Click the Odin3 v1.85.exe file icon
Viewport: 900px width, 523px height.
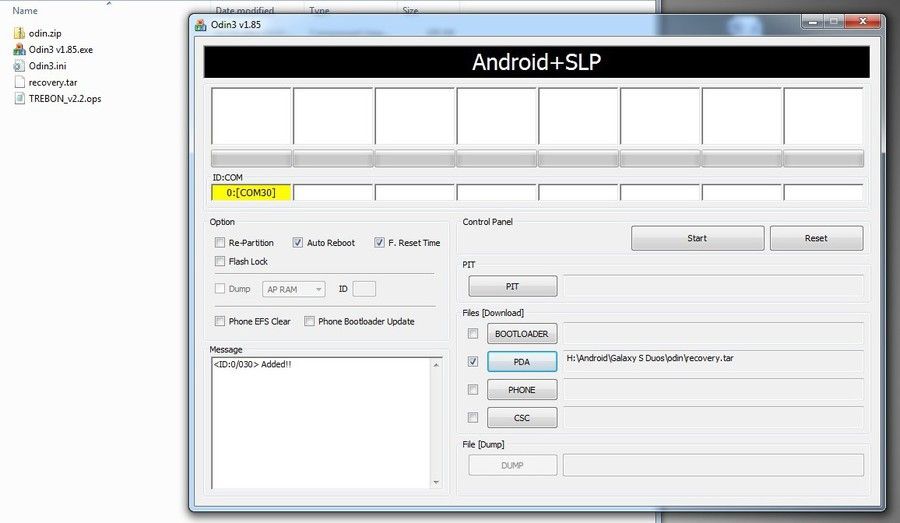pos(19,49)
